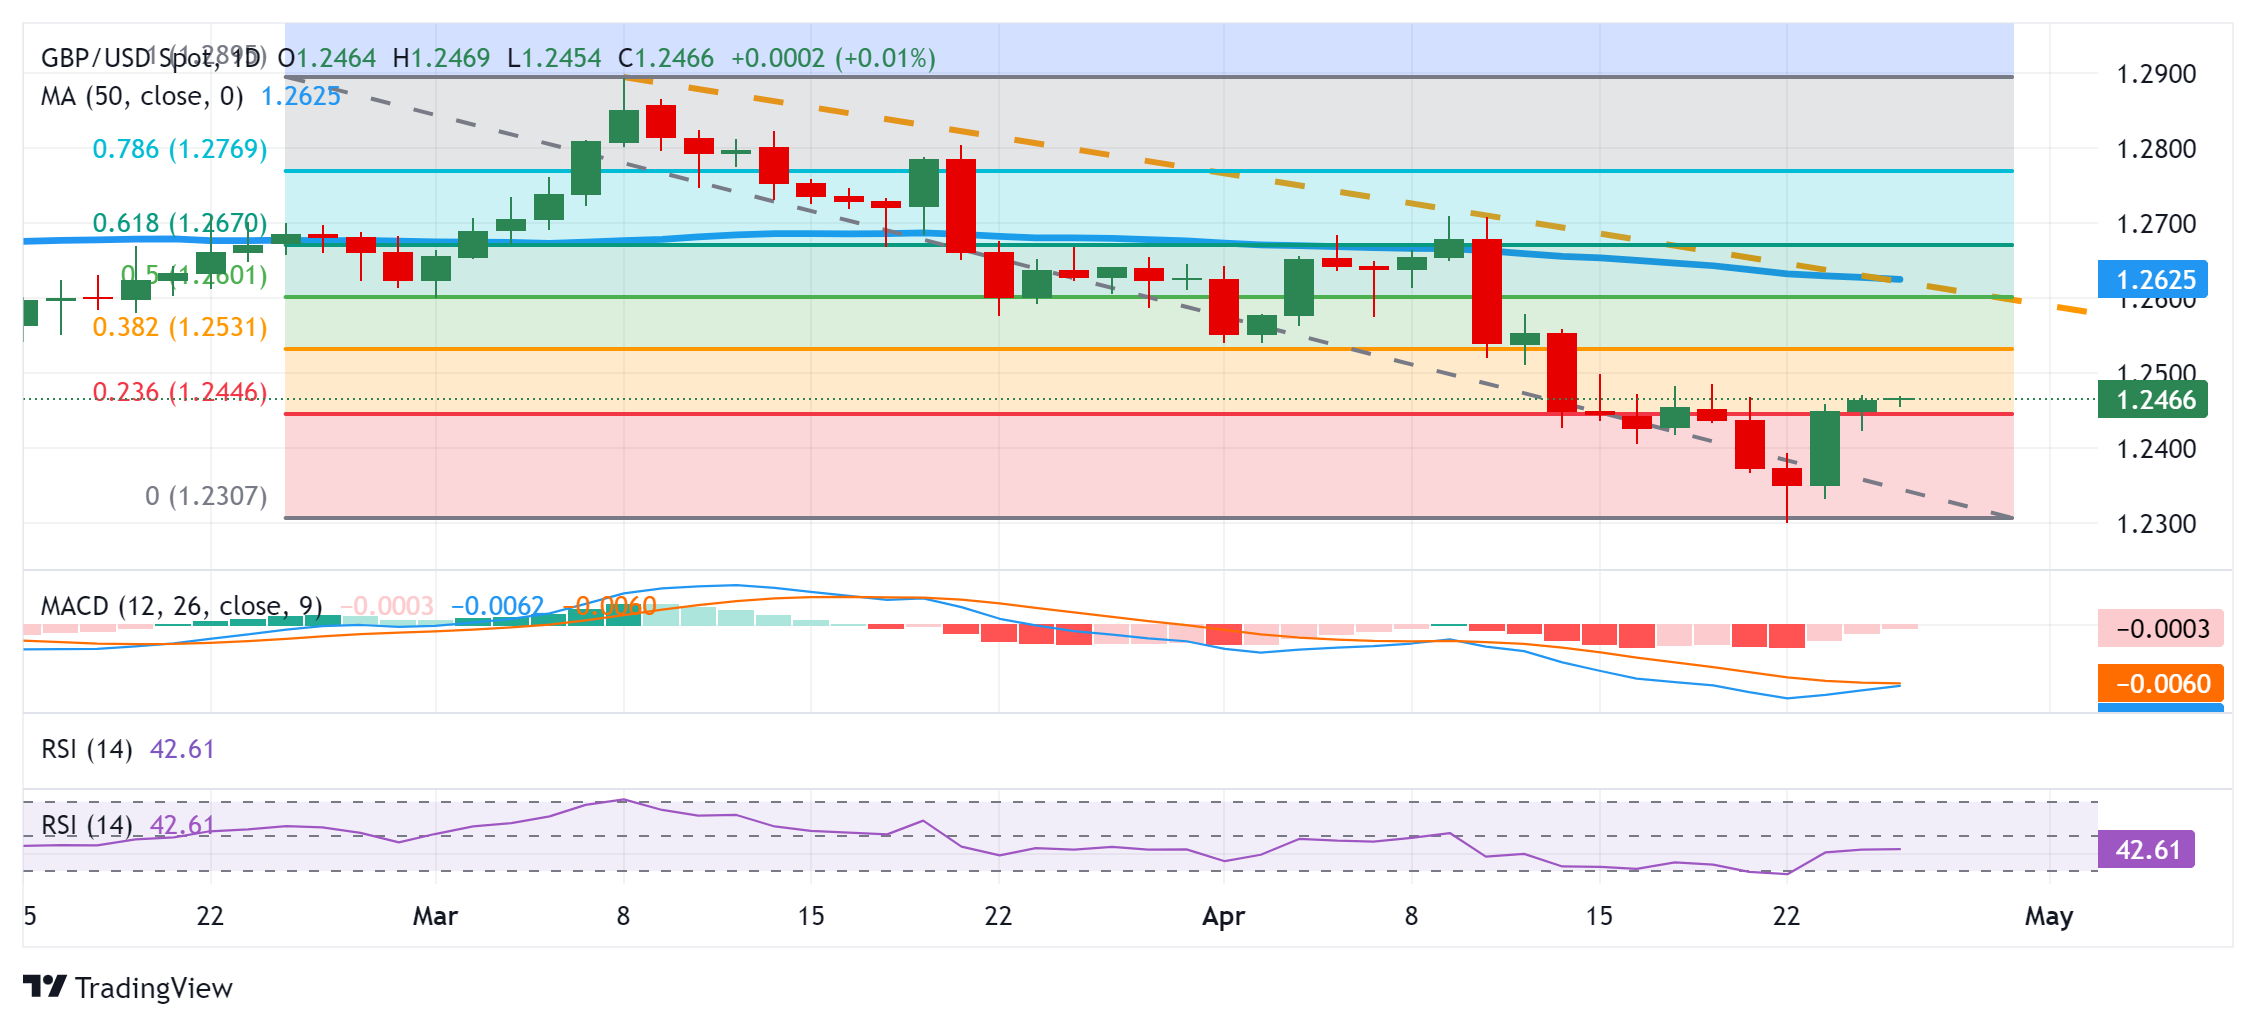Select the orange -0.0060 MACD signal label

point(2161,684)
